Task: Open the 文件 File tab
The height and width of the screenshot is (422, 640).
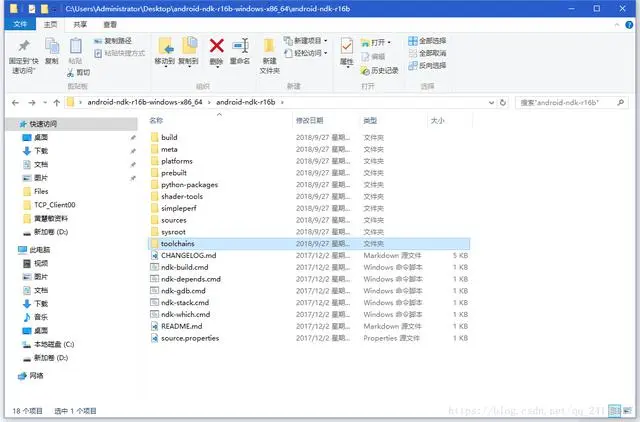Action: tap(20, 24)
